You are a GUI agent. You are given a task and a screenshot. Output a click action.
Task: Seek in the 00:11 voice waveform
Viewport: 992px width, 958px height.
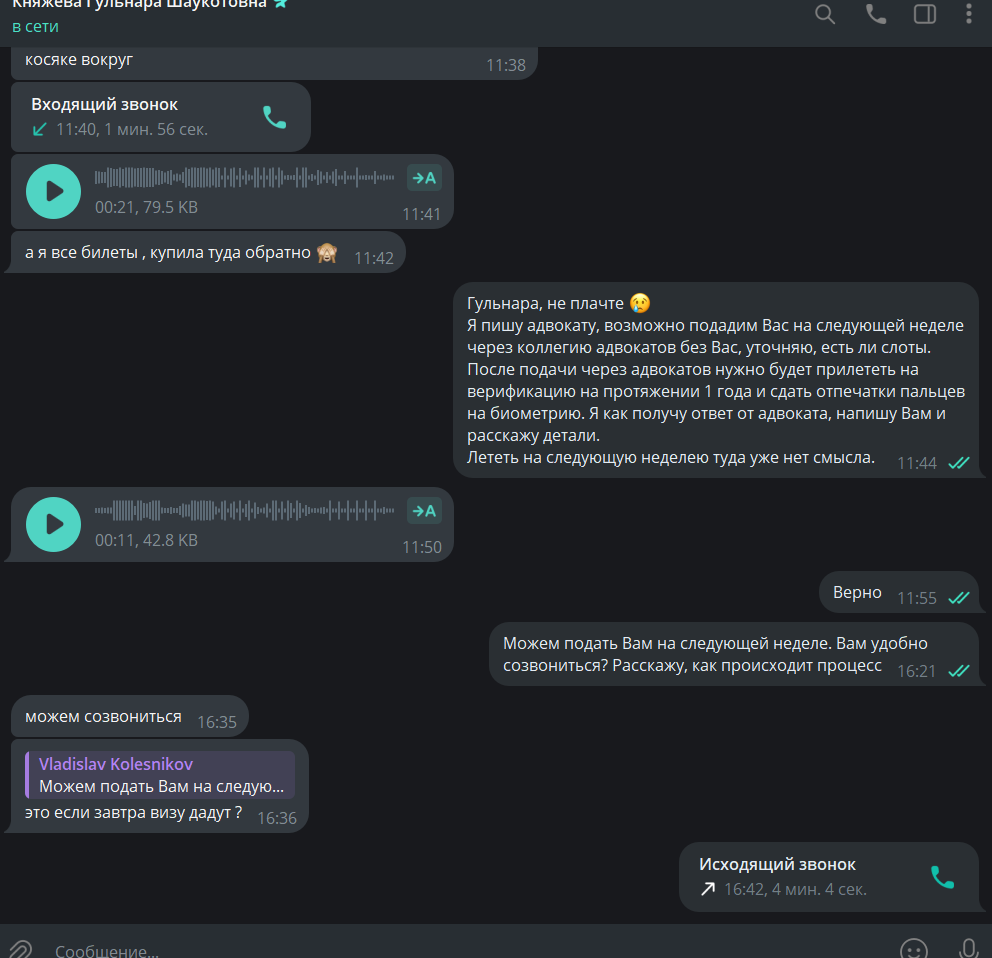pyautogui.click(x=244, y=510)
